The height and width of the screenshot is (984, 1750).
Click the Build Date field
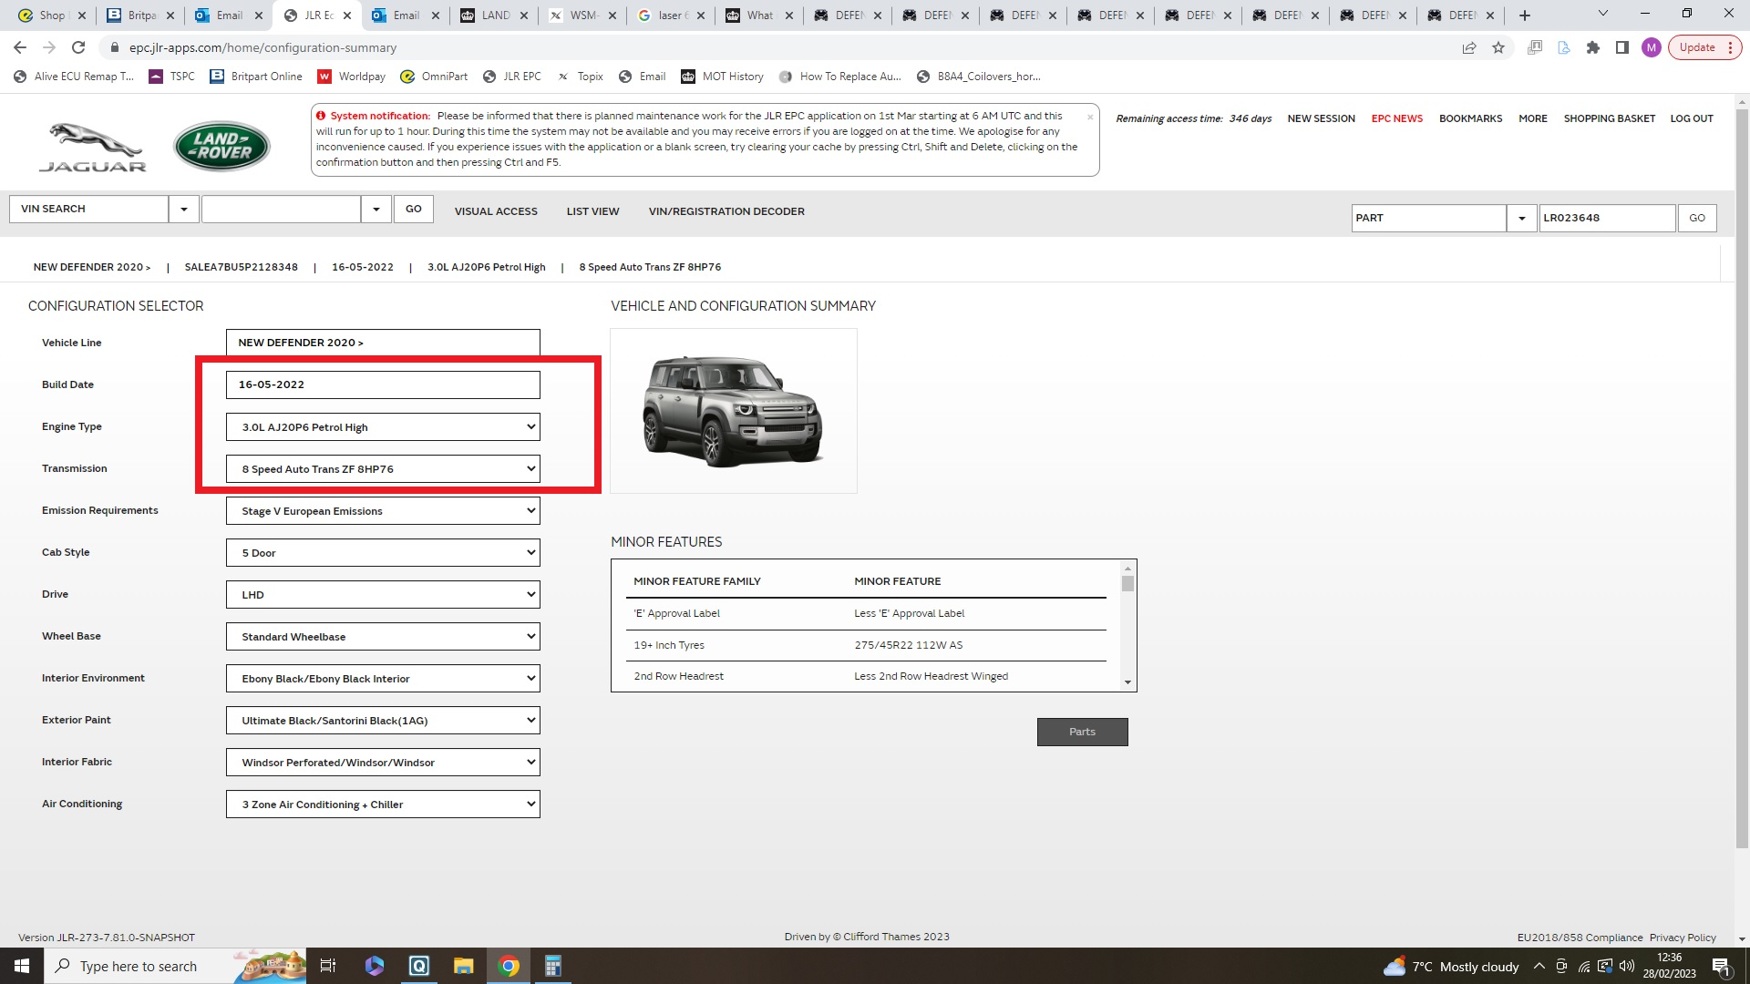coord(383,385)
